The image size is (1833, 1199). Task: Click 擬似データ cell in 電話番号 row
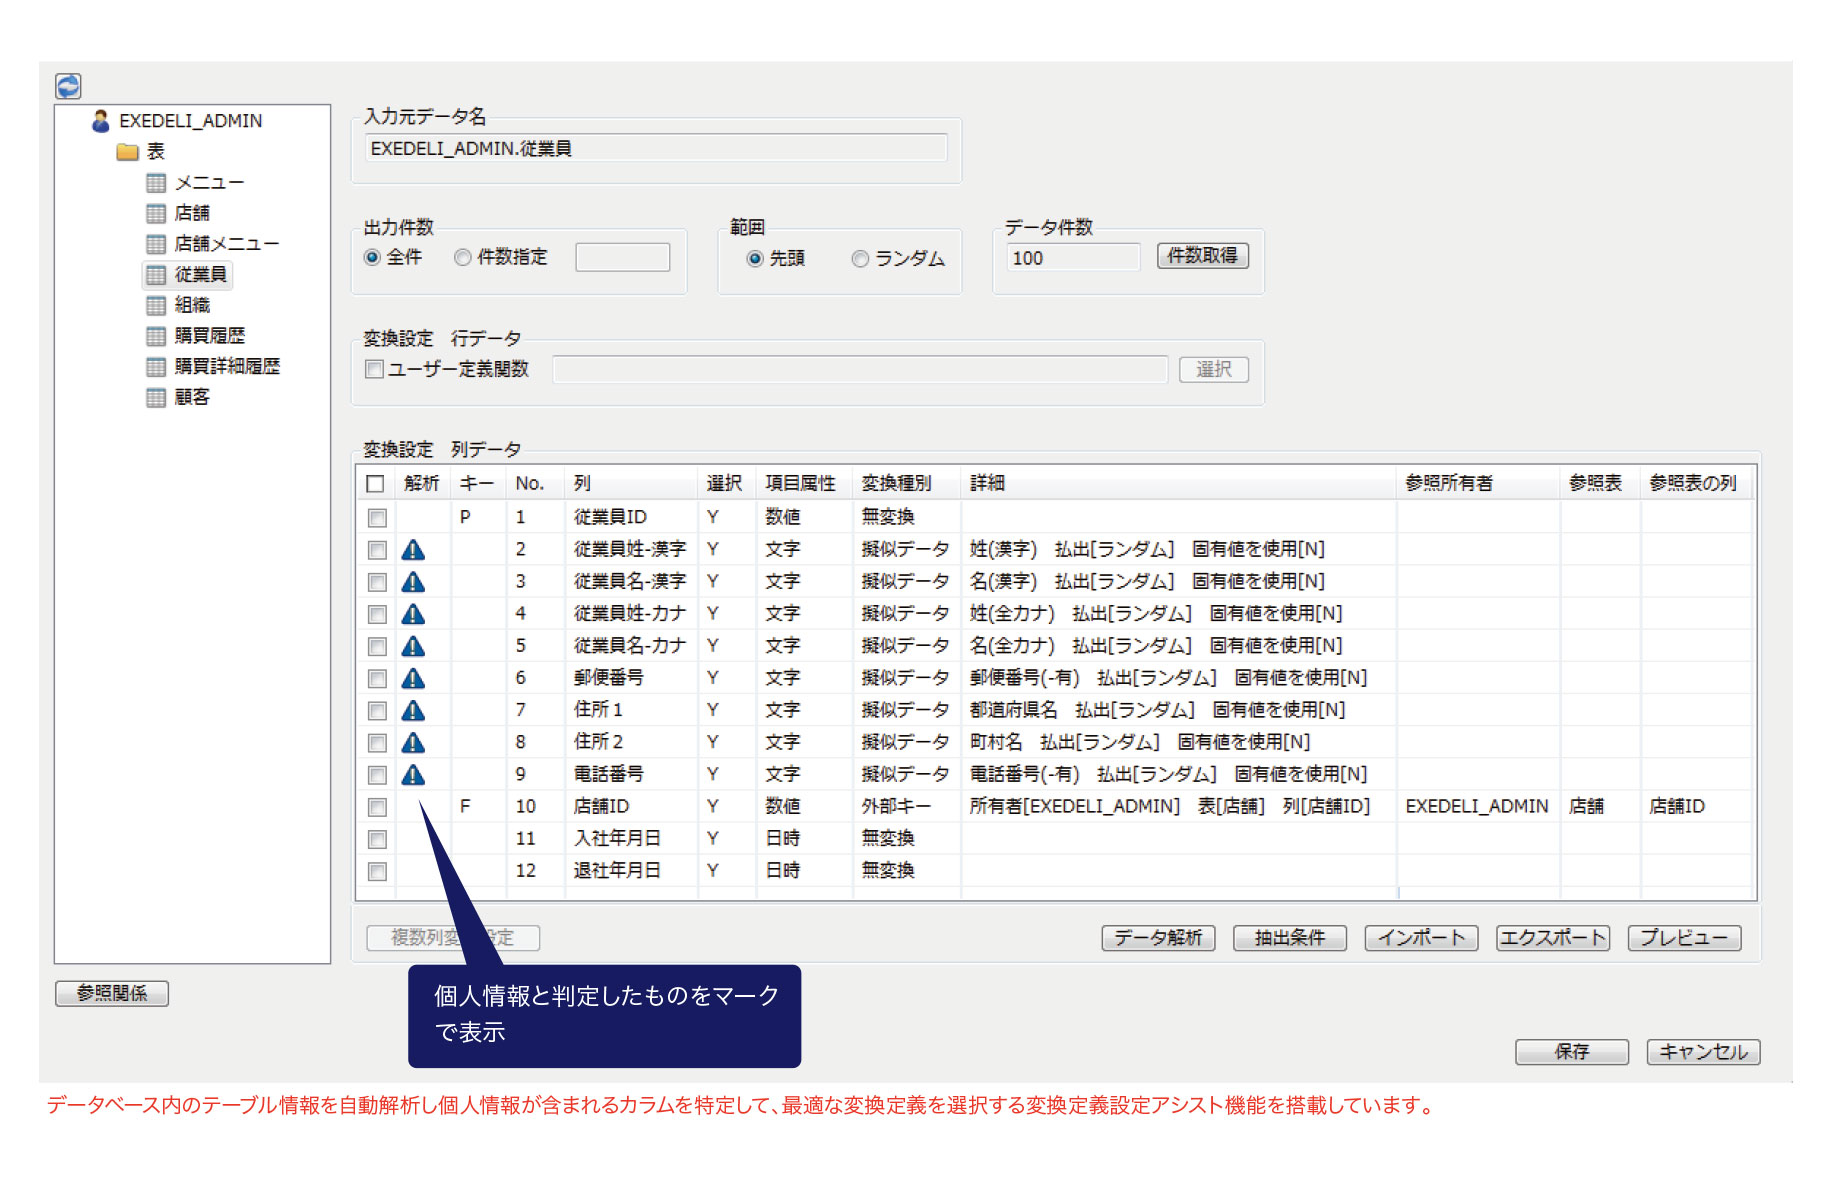point(905,774)
